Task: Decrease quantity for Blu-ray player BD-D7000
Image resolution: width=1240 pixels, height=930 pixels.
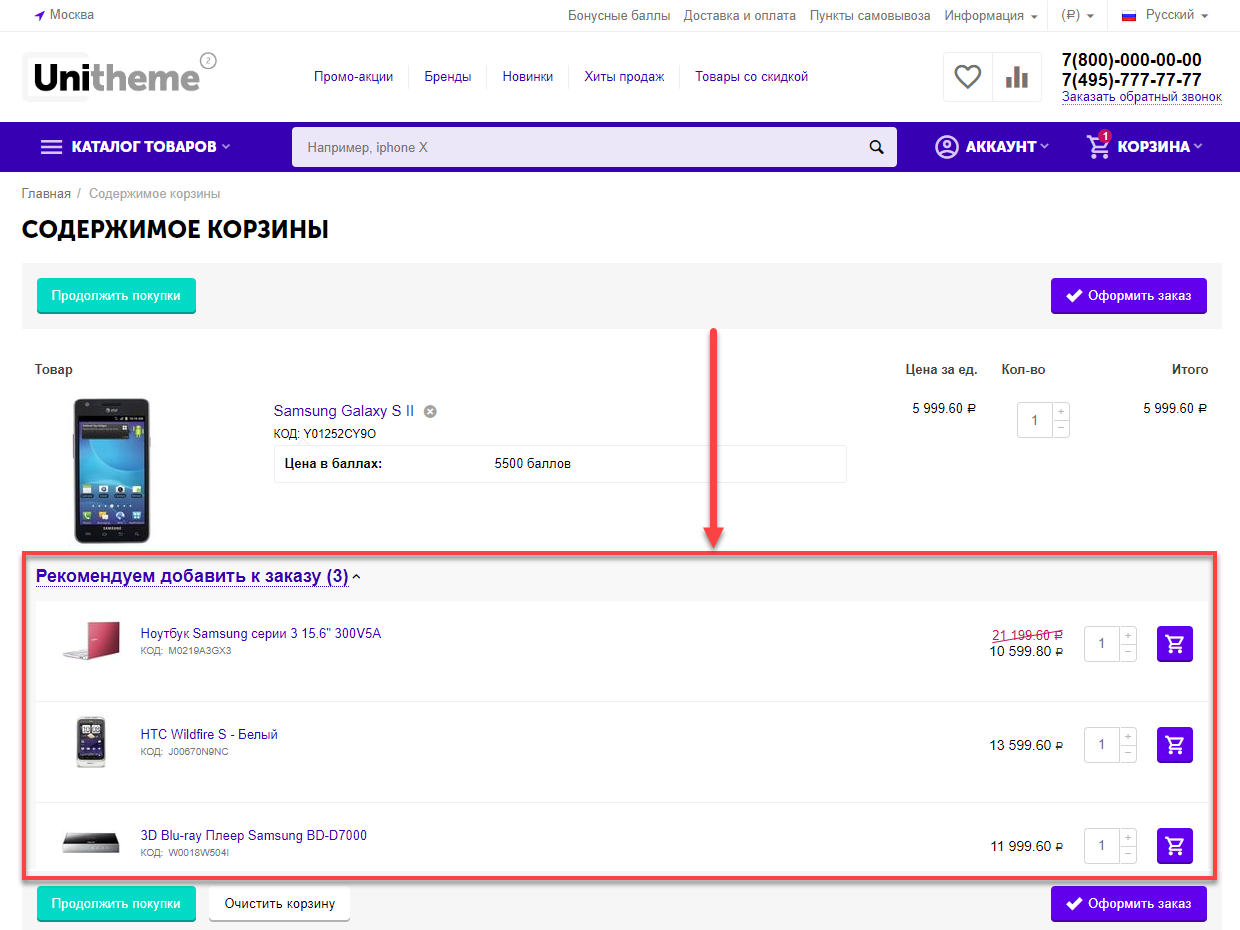Action: (1128, 855)
